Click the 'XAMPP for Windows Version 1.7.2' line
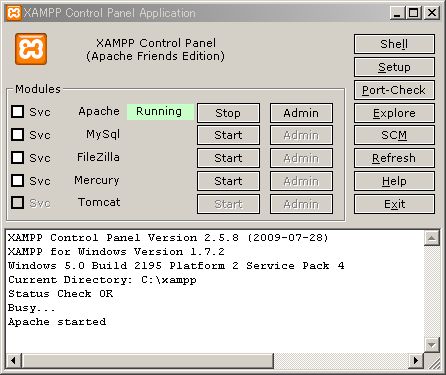Image resolution: width=446 pixels, height=375 pixels. (116, 252)
